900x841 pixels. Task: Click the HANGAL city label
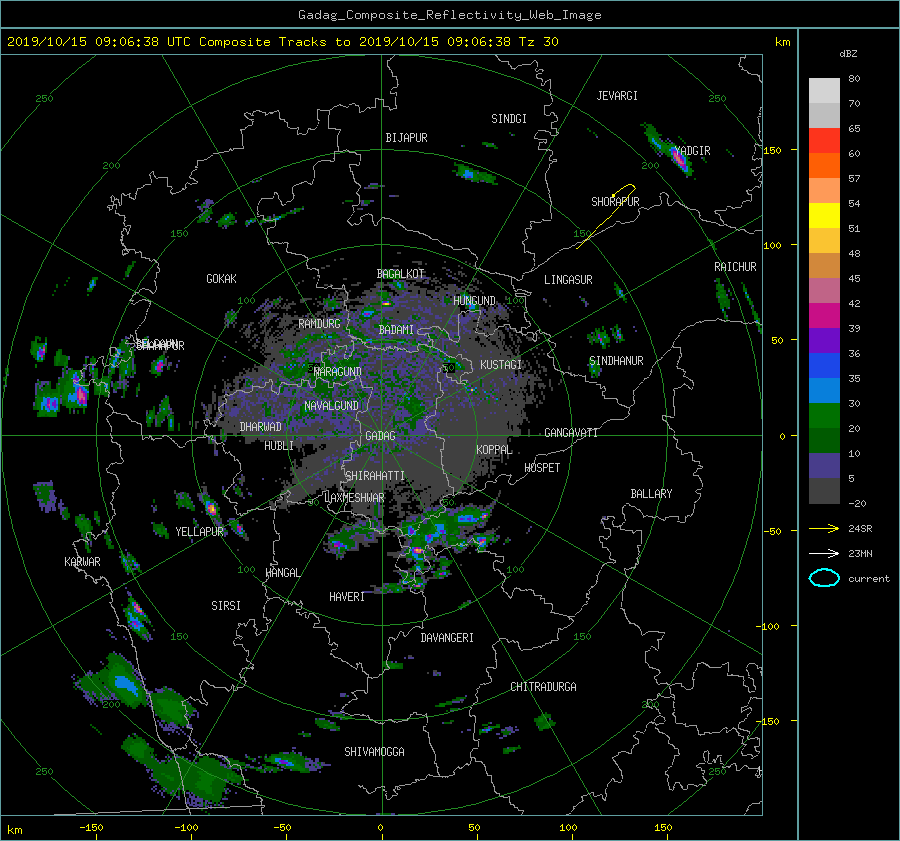pyautogui.click(x=282, y=573)
